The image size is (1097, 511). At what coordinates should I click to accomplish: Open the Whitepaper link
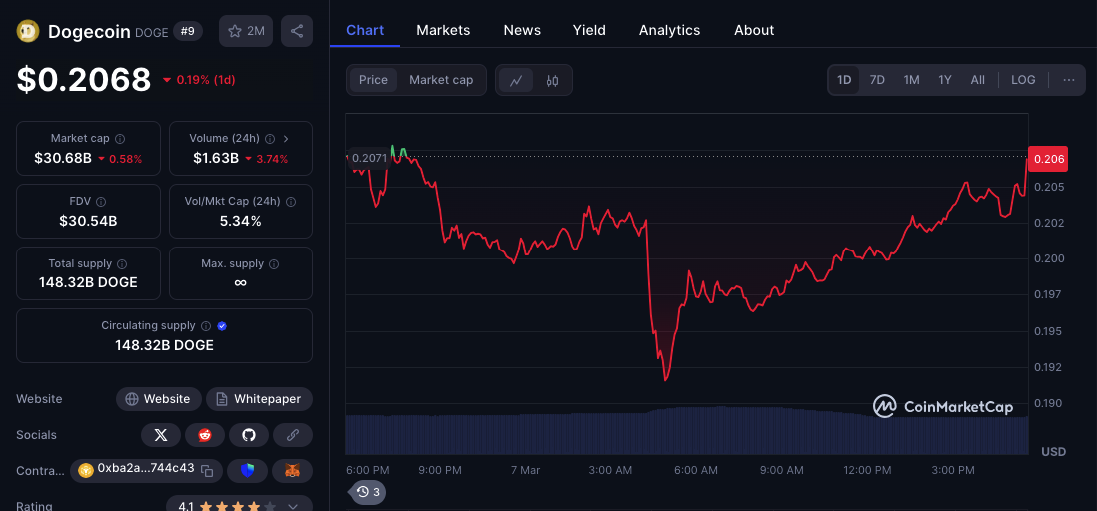pos(260,399)
